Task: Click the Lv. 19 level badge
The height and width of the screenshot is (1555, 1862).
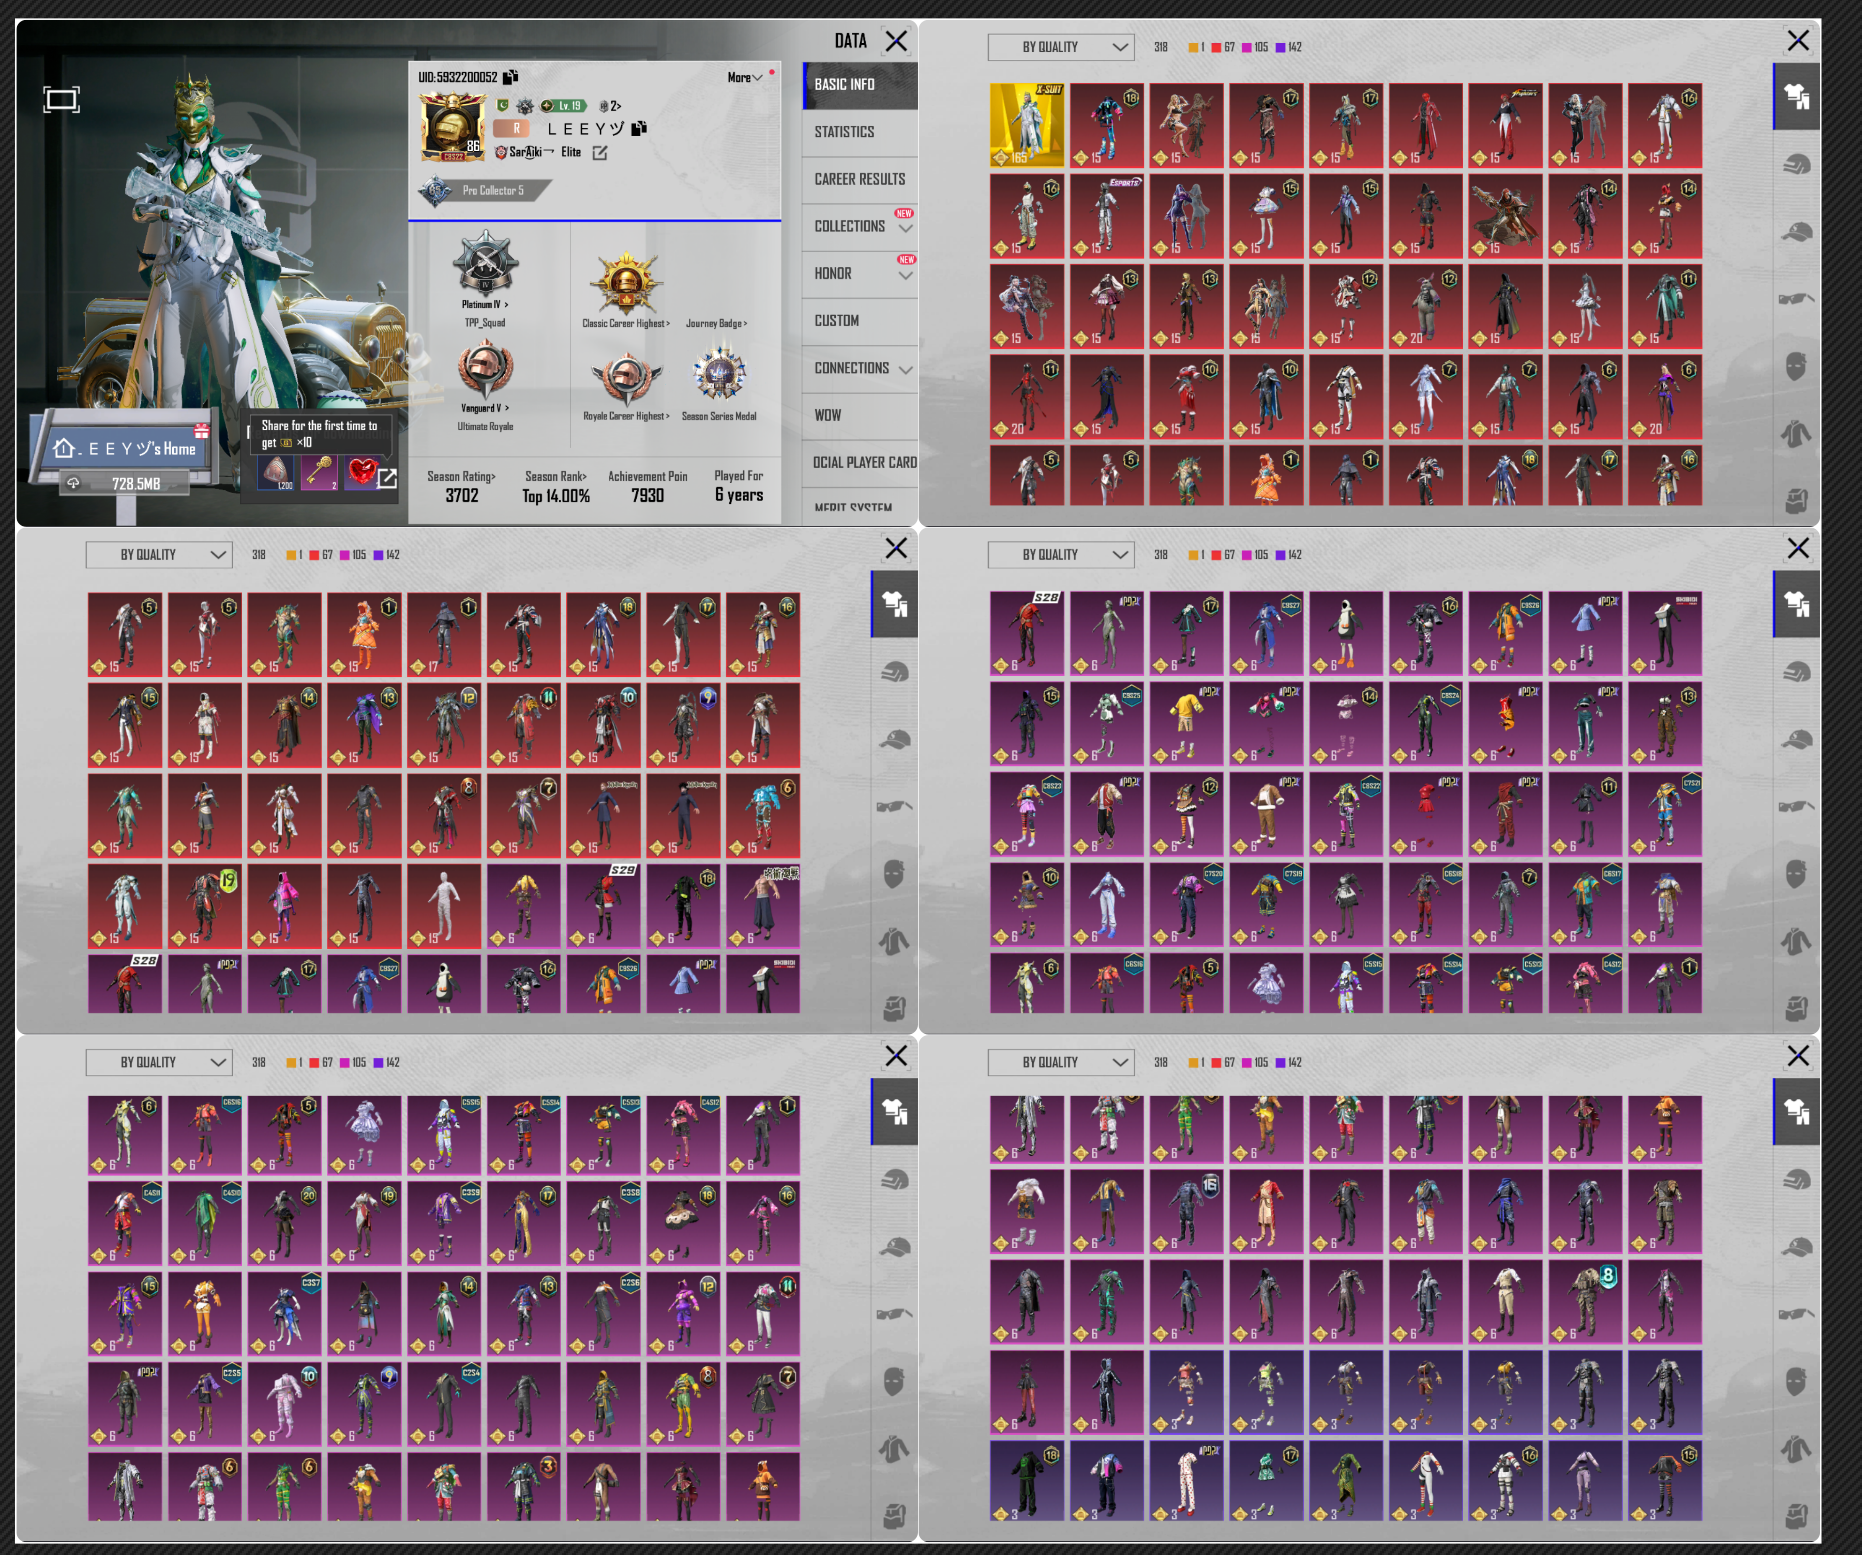Action: (563, 106)
